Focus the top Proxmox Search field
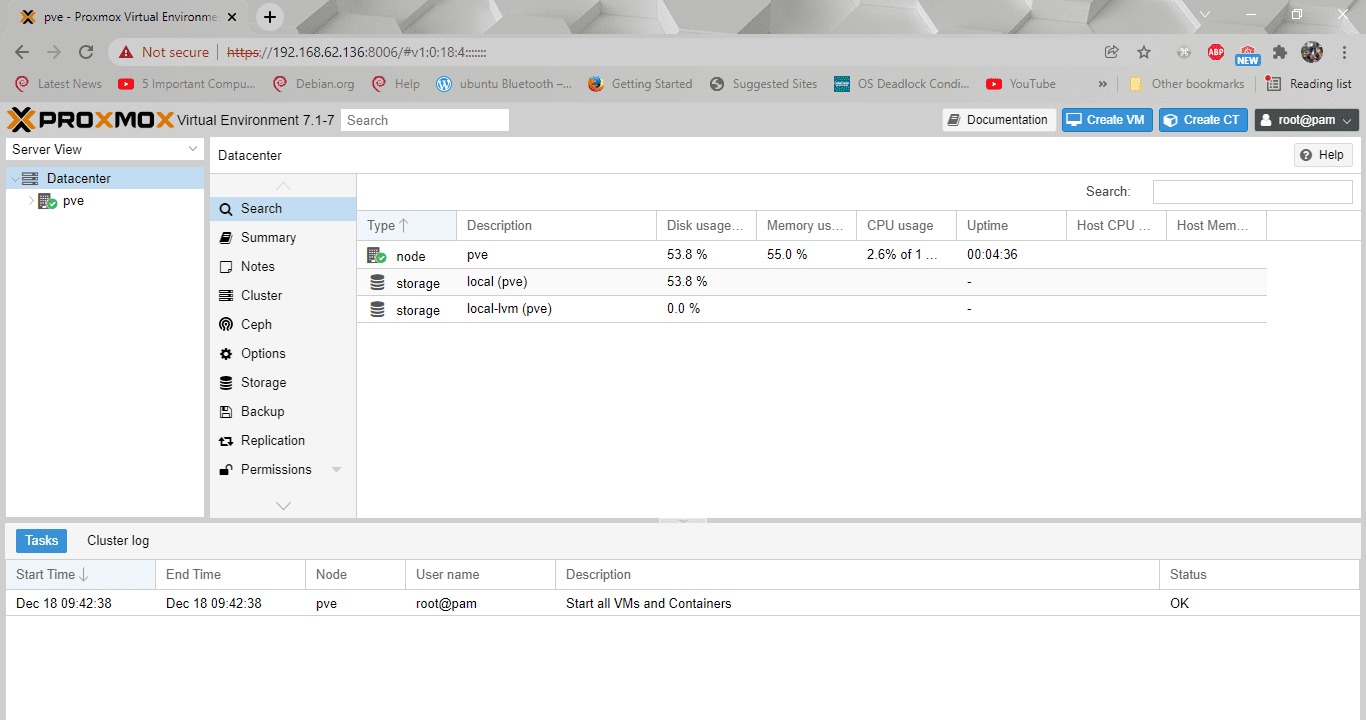 pos(425,120)
